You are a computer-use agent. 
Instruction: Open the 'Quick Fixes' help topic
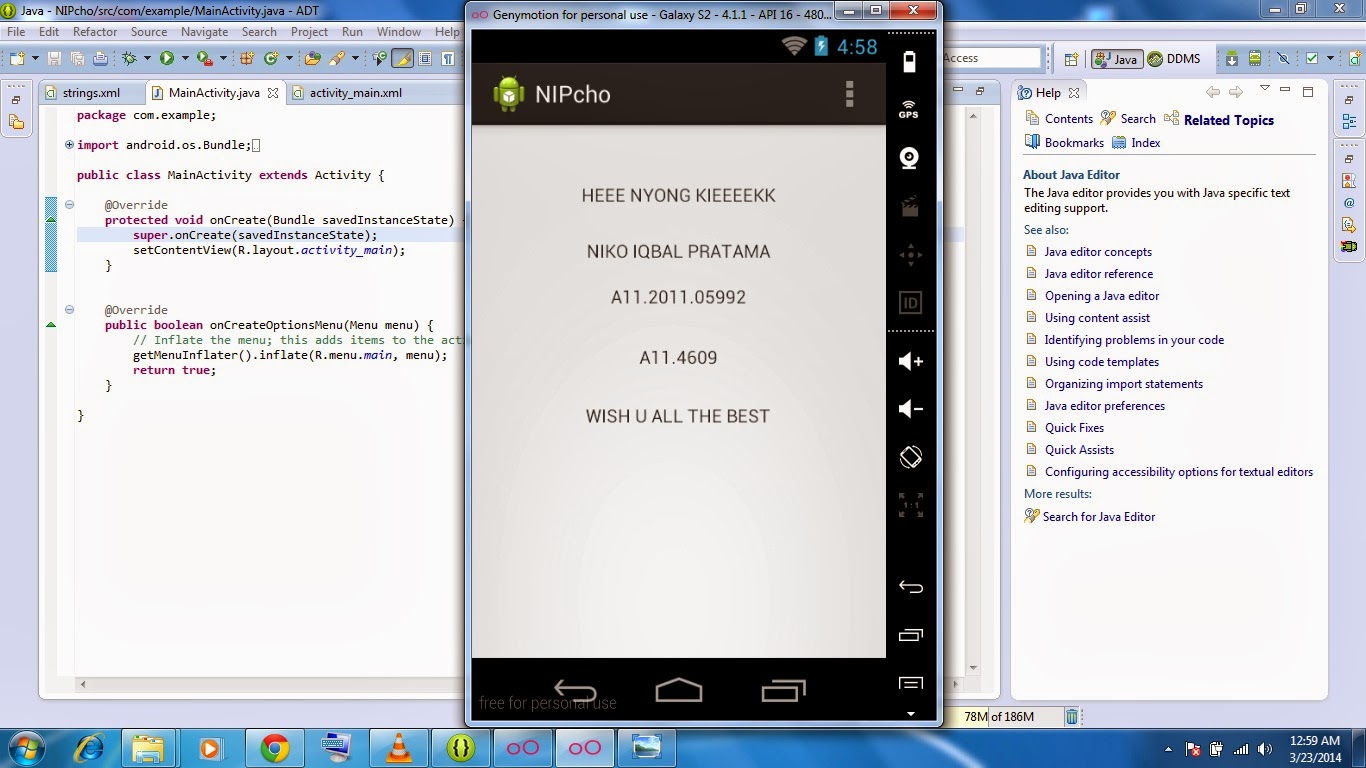tap(1074, 428)
